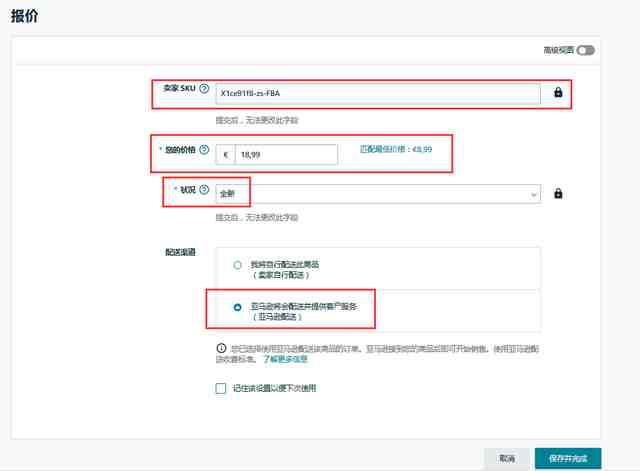Click the price input showing 18,99
The width and height of the screenshot is (640, 471).
286,155
